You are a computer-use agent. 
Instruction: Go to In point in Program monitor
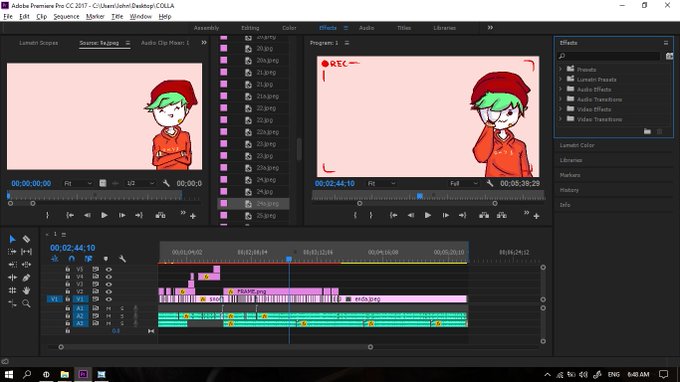[x=393, y=215]
